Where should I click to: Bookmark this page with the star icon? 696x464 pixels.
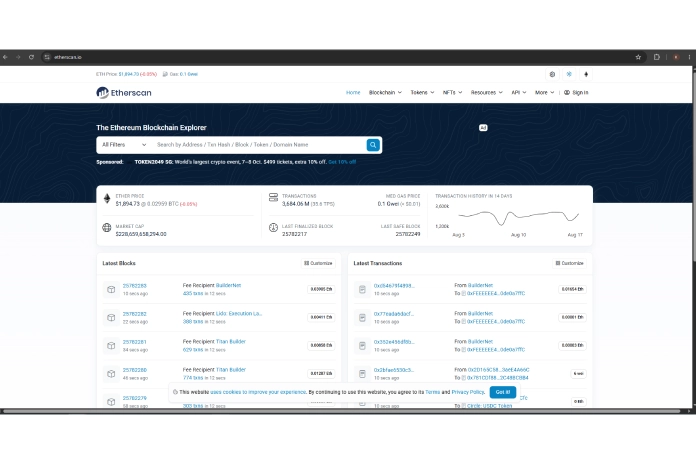(x=638, y=57)
